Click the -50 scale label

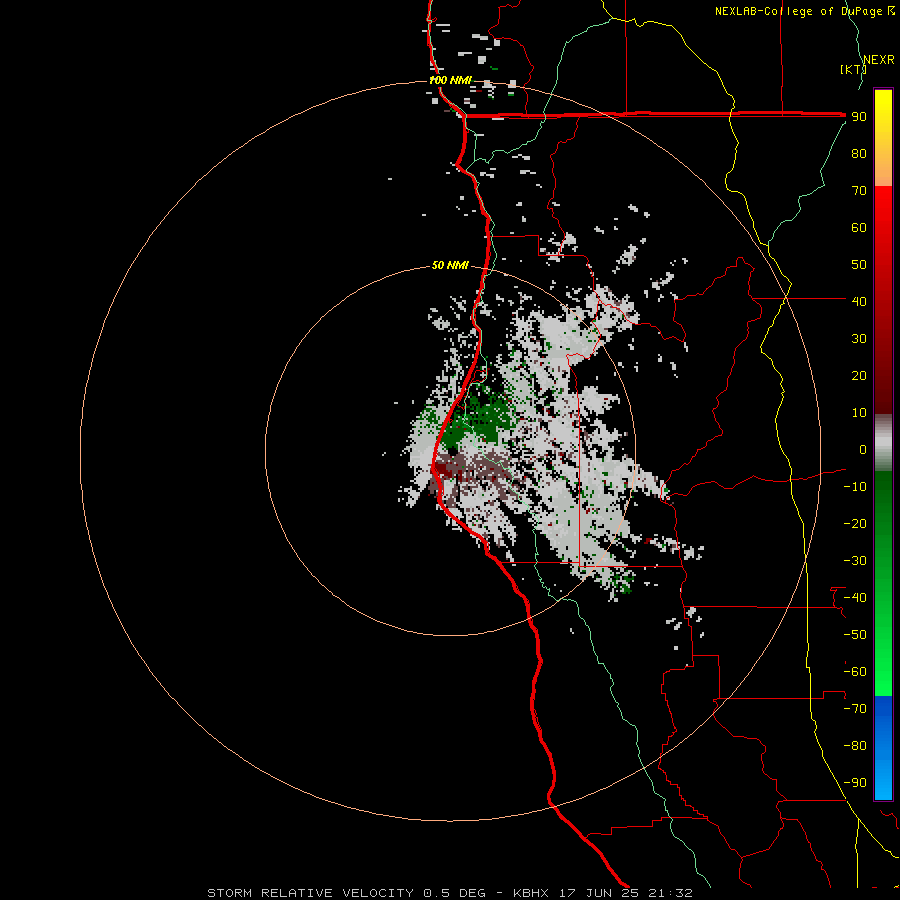click(855, 635)
